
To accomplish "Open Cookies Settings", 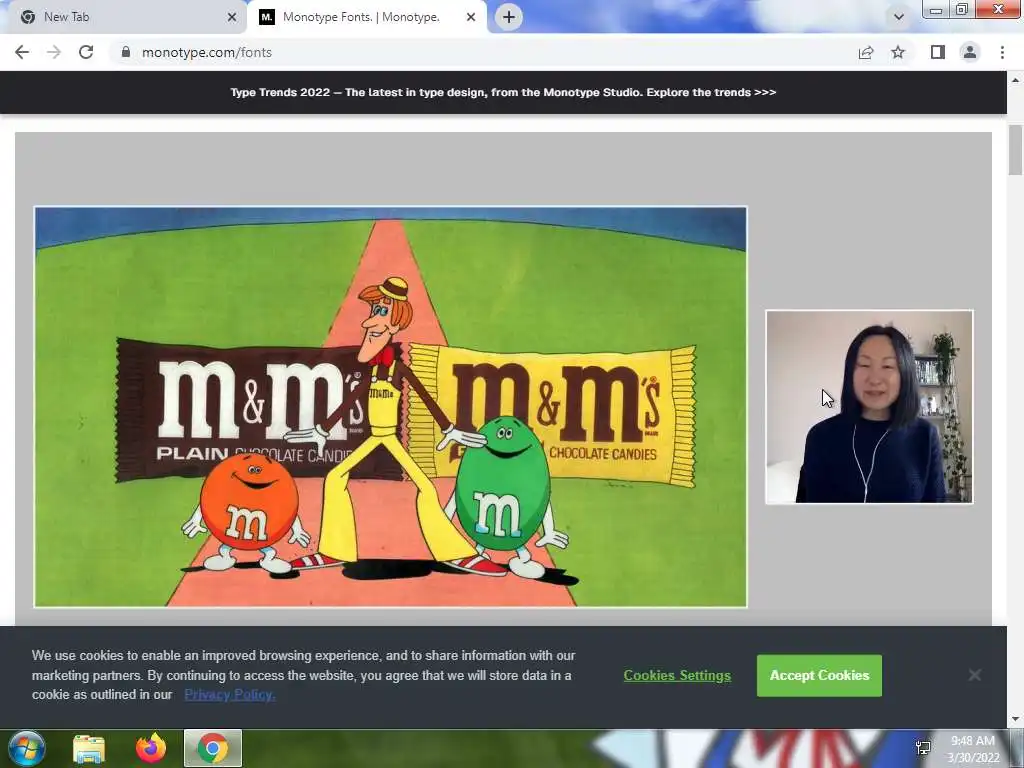I will click(x=677, y=675).
